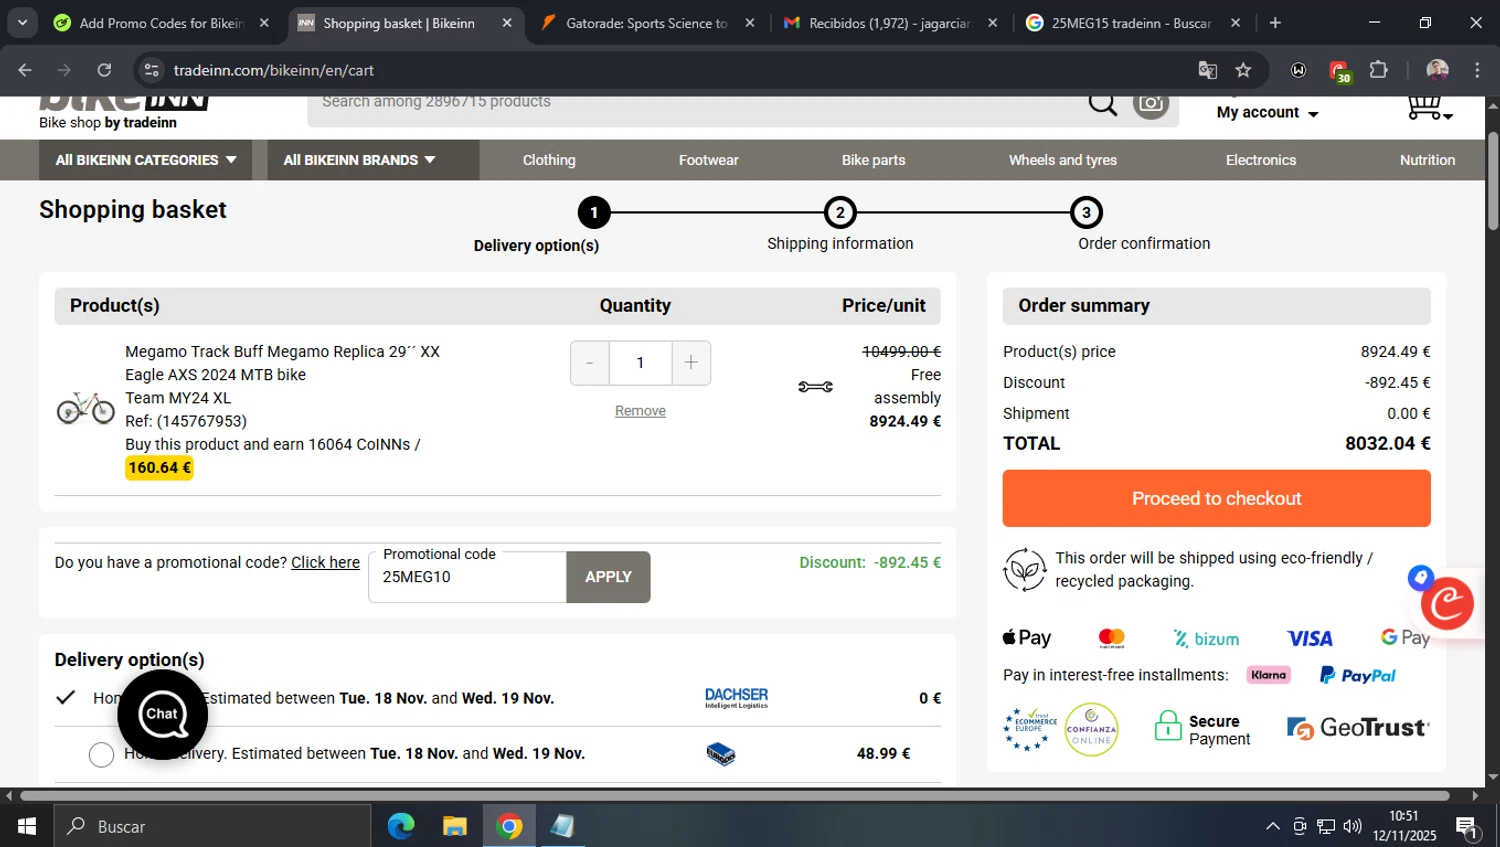Viewport: 1500px width, 847px height.
Task: Open Chrome three-dot menu
Action: pos(1477,70)
